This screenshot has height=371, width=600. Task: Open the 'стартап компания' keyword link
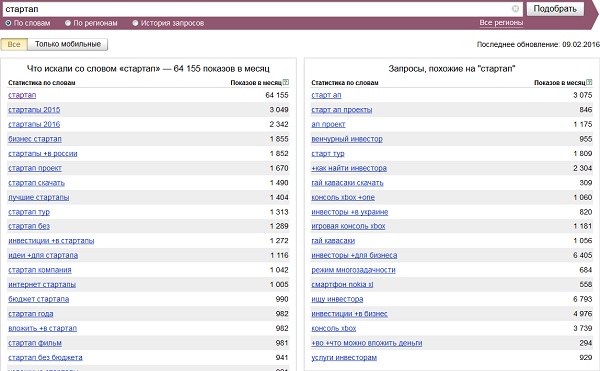click(40, 270)
